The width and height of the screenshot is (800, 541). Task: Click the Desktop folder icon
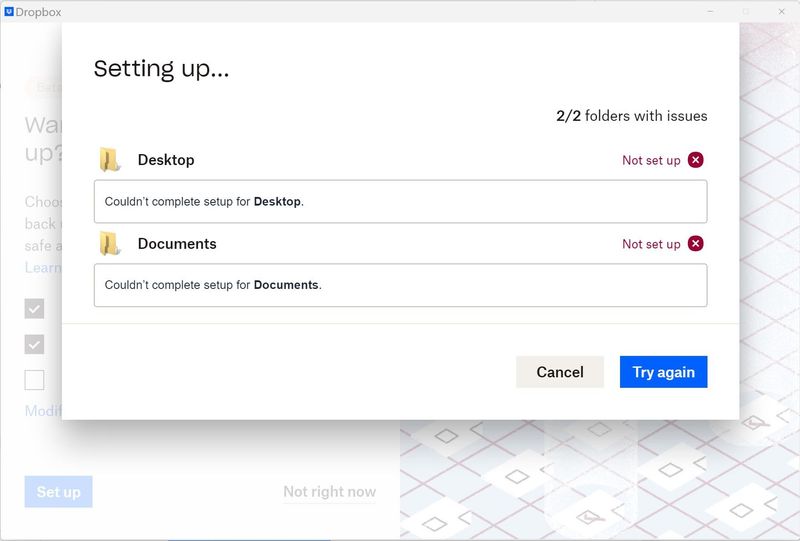(110, 160)
